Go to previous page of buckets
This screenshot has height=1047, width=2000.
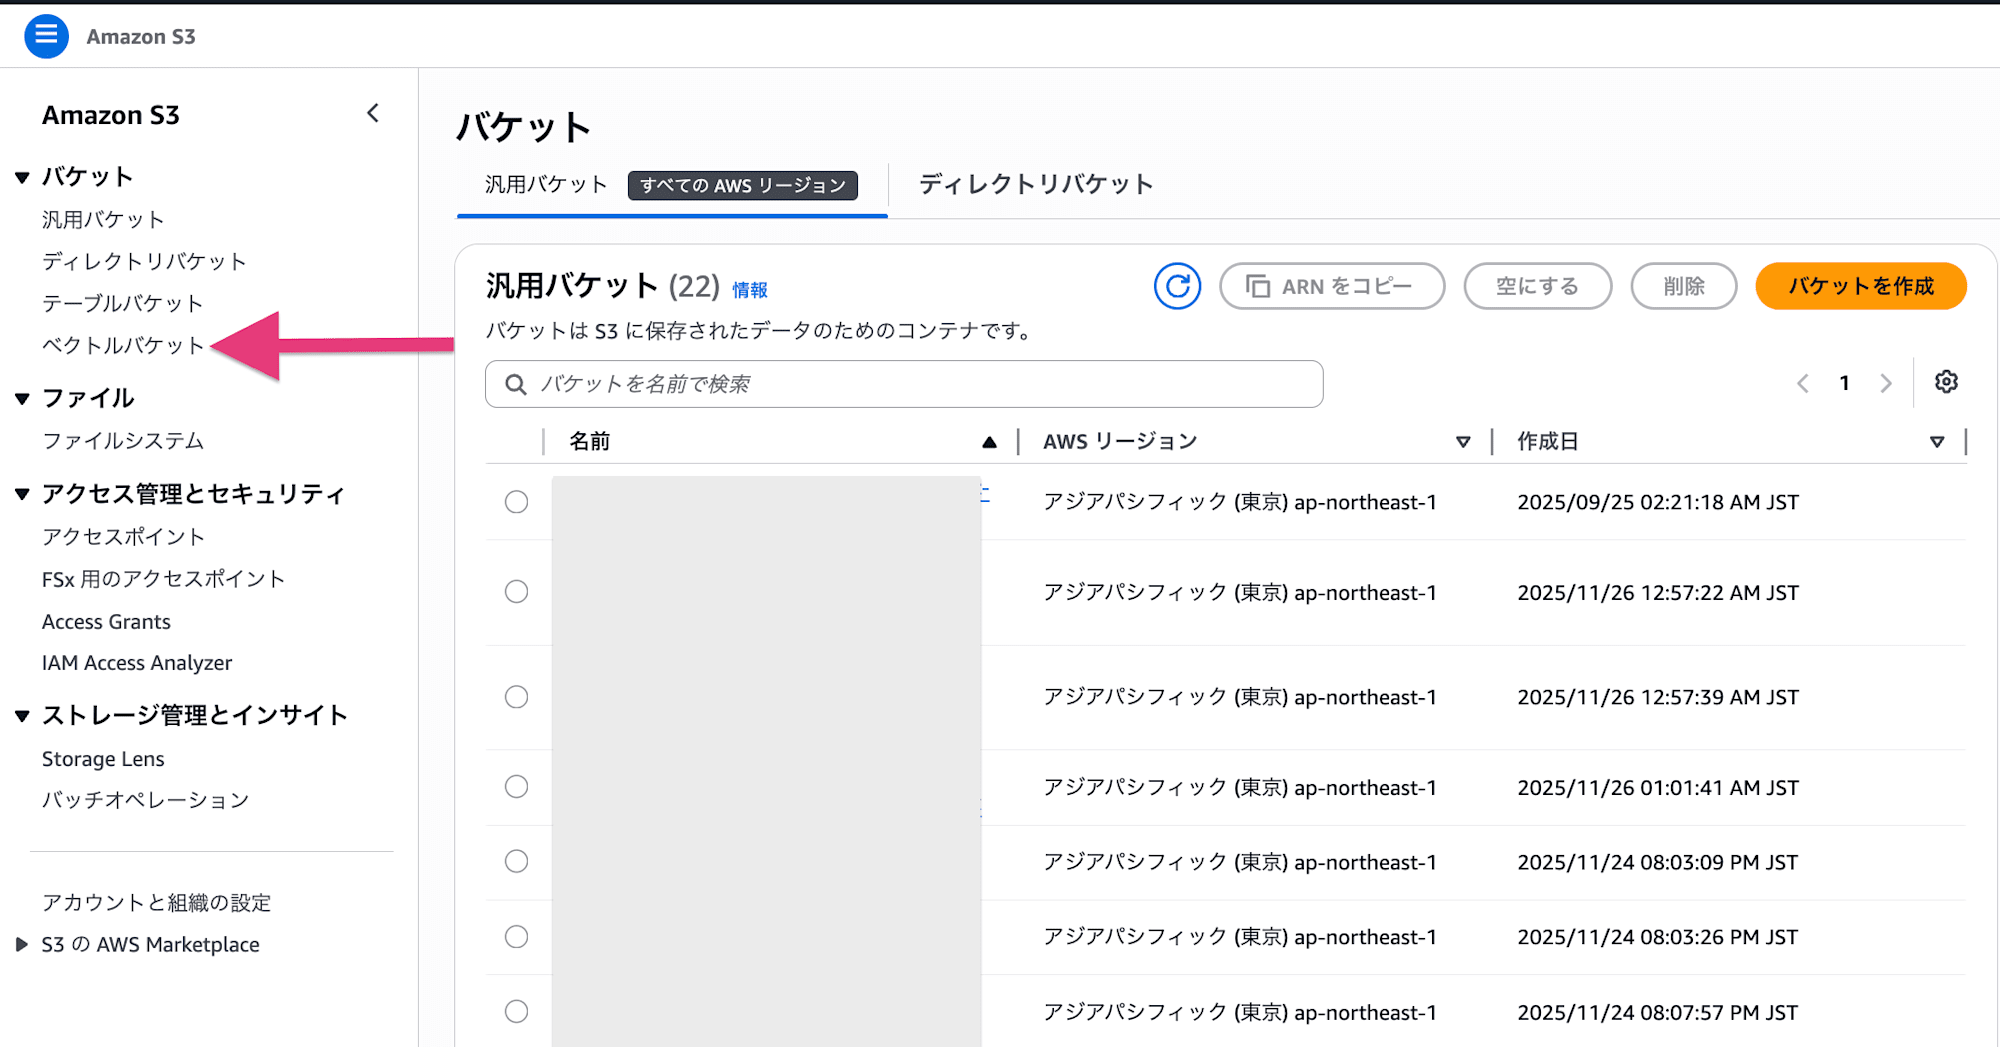coord(1802,383)
